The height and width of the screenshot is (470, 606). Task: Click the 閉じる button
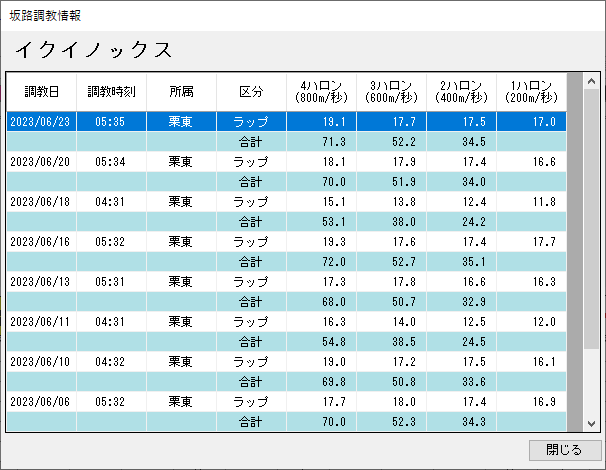pos(564,450)
